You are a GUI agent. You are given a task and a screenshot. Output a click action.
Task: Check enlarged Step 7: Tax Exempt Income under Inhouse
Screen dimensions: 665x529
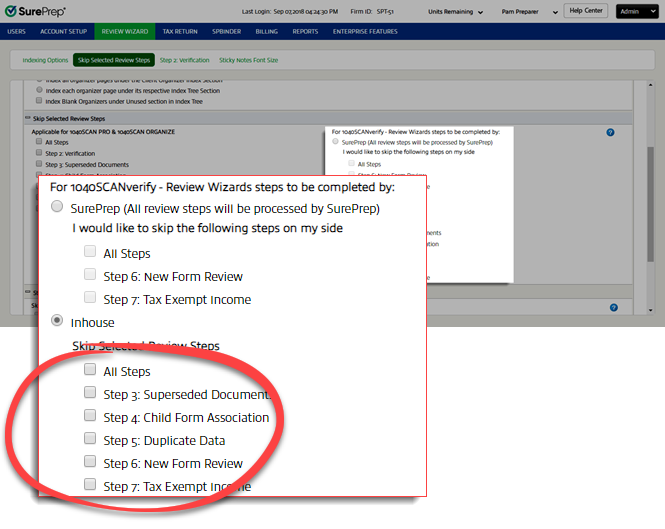pos(90,484)
